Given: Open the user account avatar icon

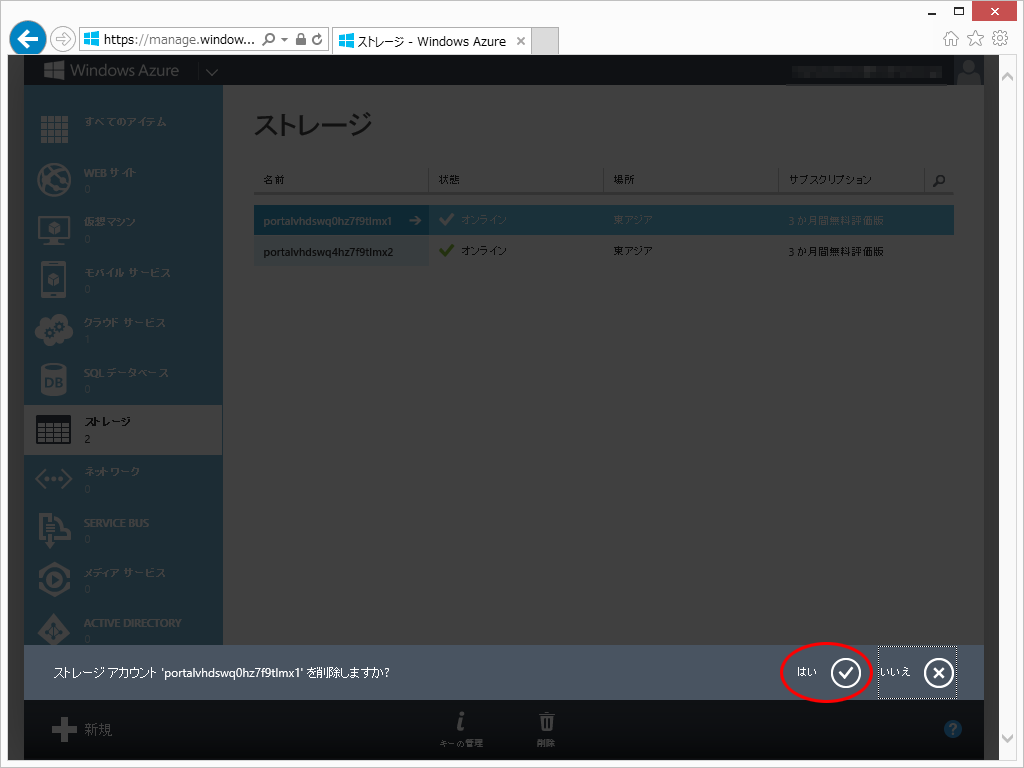Looking at the screenshot, I should pyautogui.click(x=968, y=71).
